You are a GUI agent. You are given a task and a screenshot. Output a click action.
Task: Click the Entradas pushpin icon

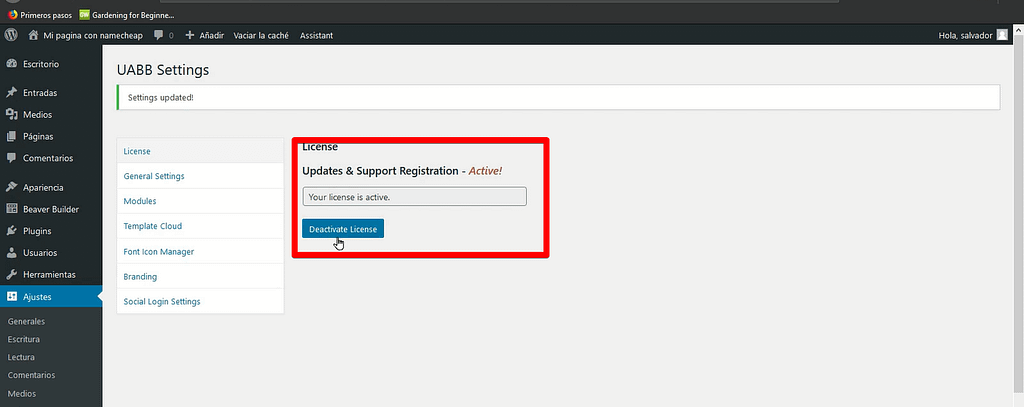click(x=11, y=93)
